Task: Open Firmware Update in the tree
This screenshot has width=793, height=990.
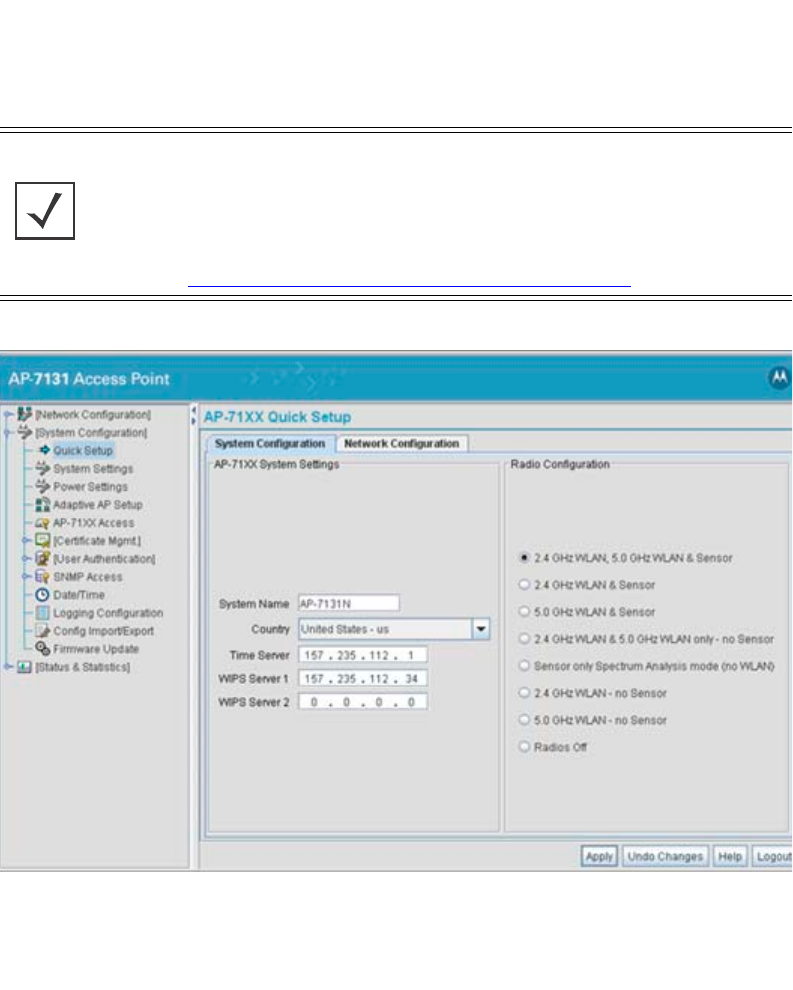Action: tap(96, 648)
